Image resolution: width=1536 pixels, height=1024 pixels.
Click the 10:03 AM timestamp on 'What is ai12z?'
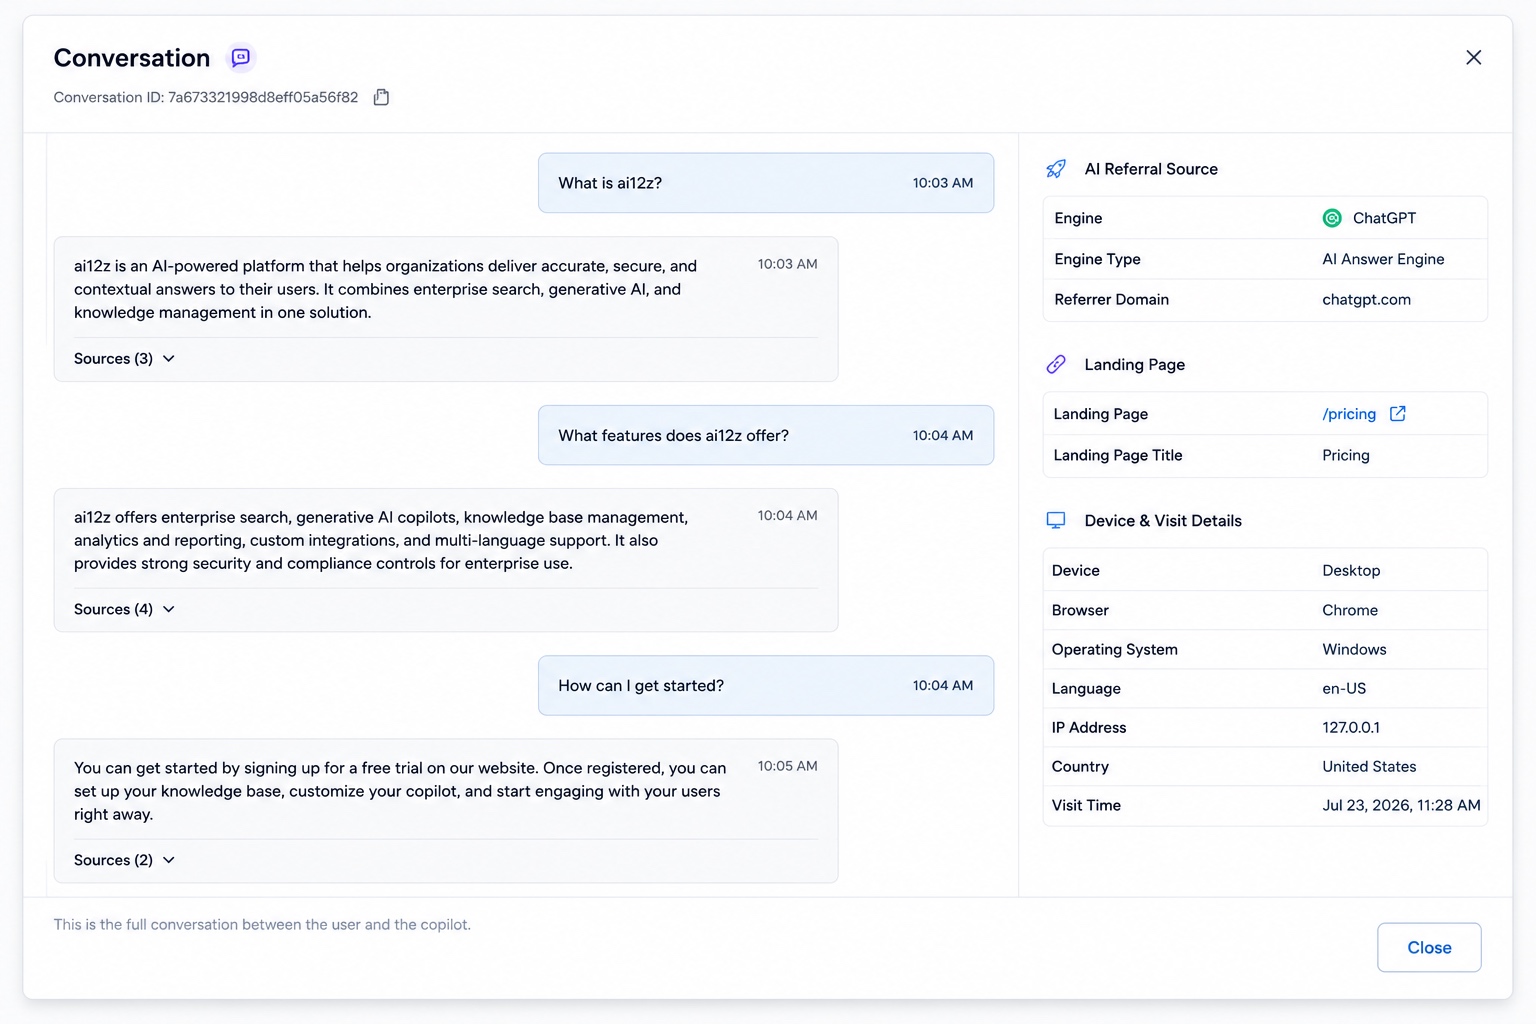click(942, 183)
